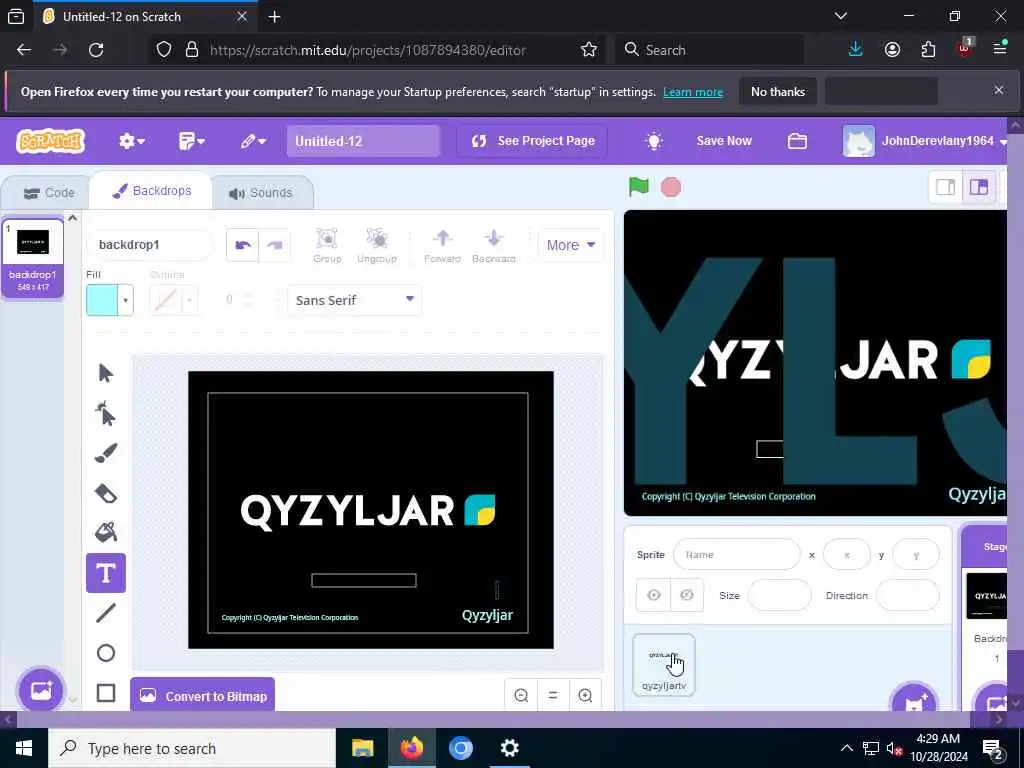
Task: Send selection Backward
Action: coord(494,246)
